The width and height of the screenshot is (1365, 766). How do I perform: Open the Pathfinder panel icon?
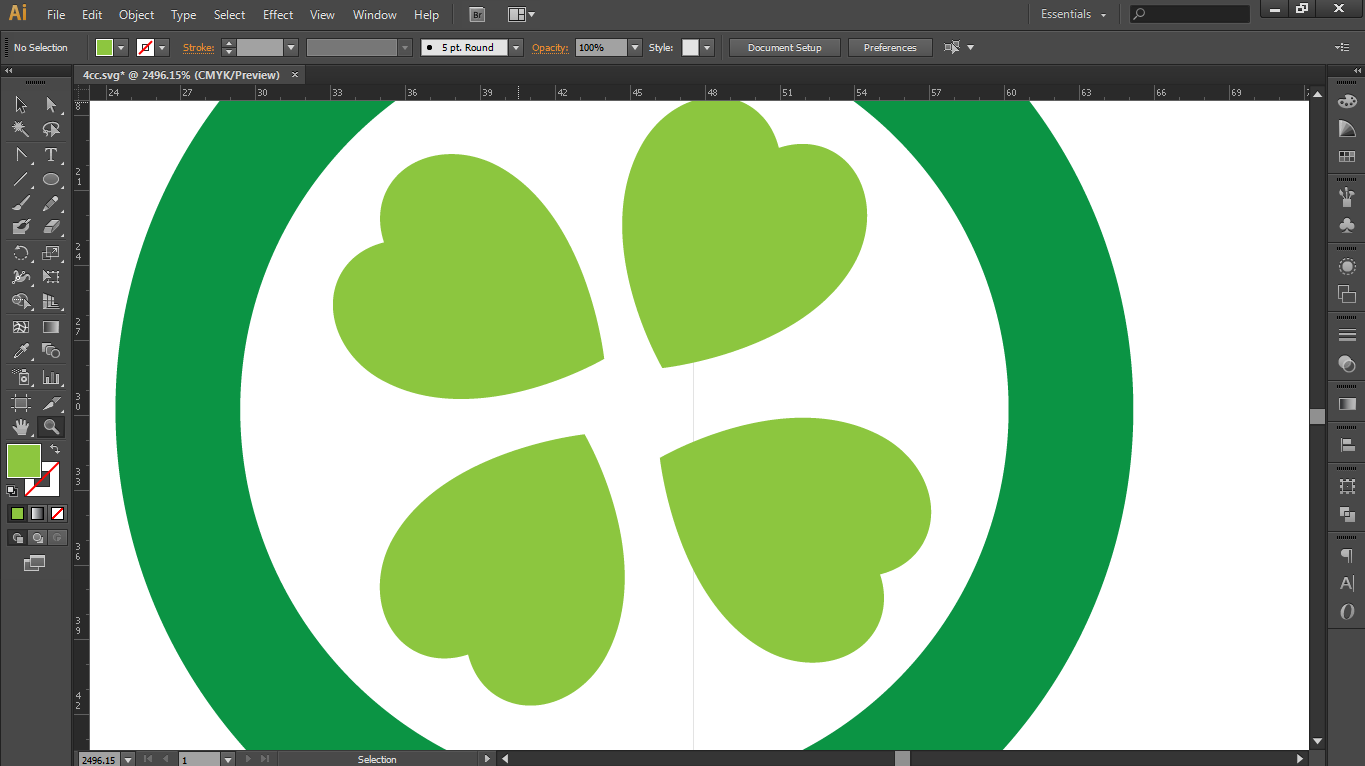click(x=1347, y=514)
